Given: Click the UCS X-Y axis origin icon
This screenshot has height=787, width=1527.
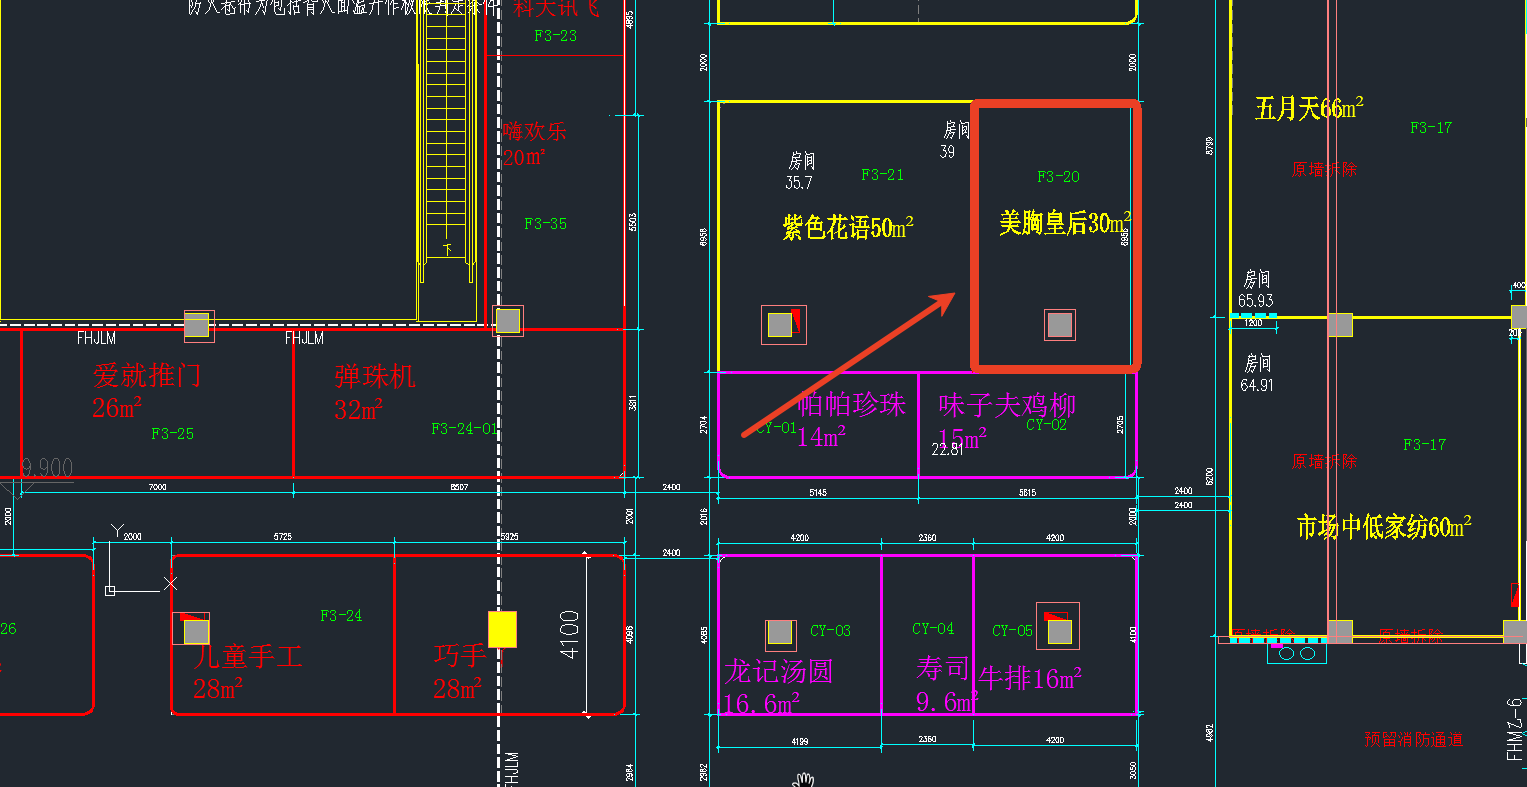Looking at the screenshot, I should pos(111,590).
